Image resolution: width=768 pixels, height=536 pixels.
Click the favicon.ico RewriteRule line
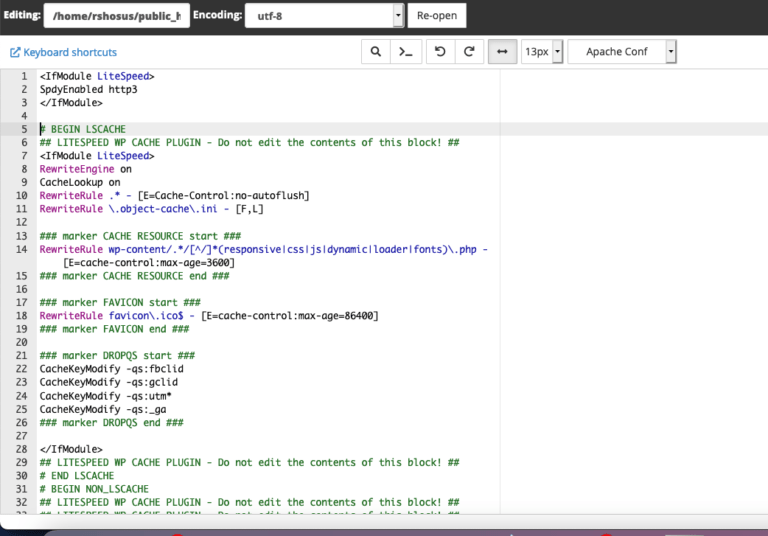pyautogui.click(x=209, y=316)
